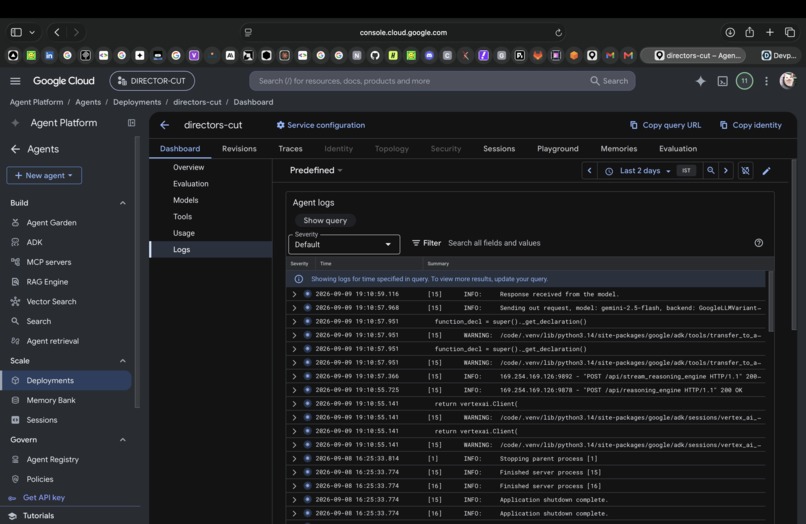
Task: Open the DIRECTOR-CUT project picker
Action: tap(152, 81)
